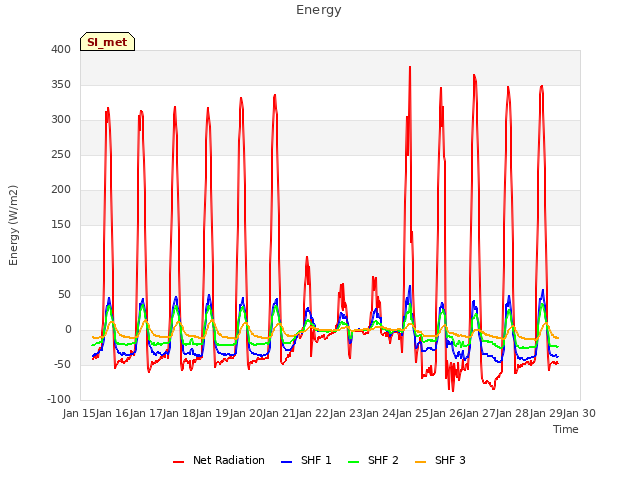
Task: Click the 350 y-axis label
Action: coord(61,84)
